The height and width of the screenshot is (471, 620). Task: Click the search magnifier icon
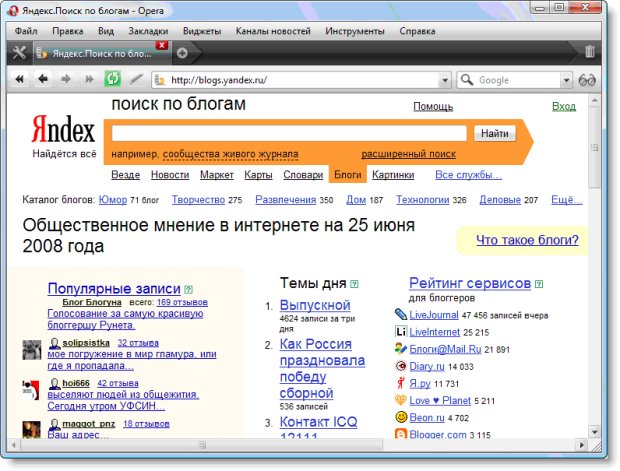(x=467, y=80)
